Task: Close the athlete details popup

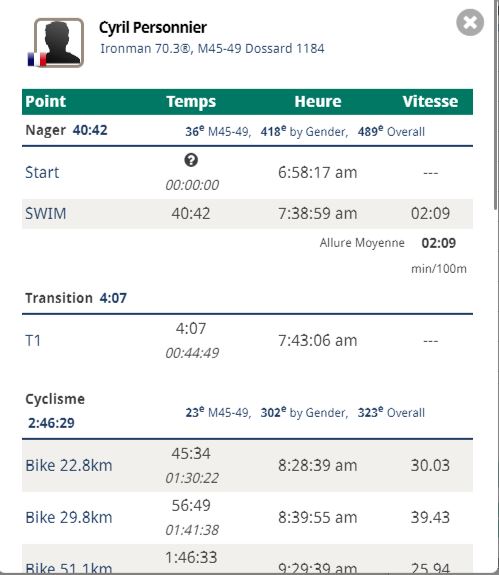Action: coord(470,23)
